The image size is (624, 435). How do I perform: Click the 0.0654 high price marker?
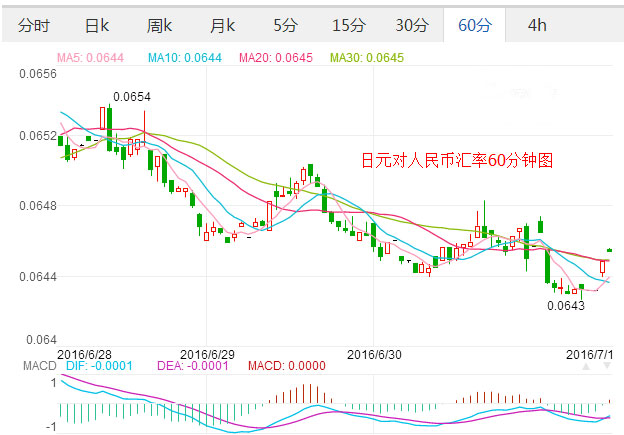131,97
